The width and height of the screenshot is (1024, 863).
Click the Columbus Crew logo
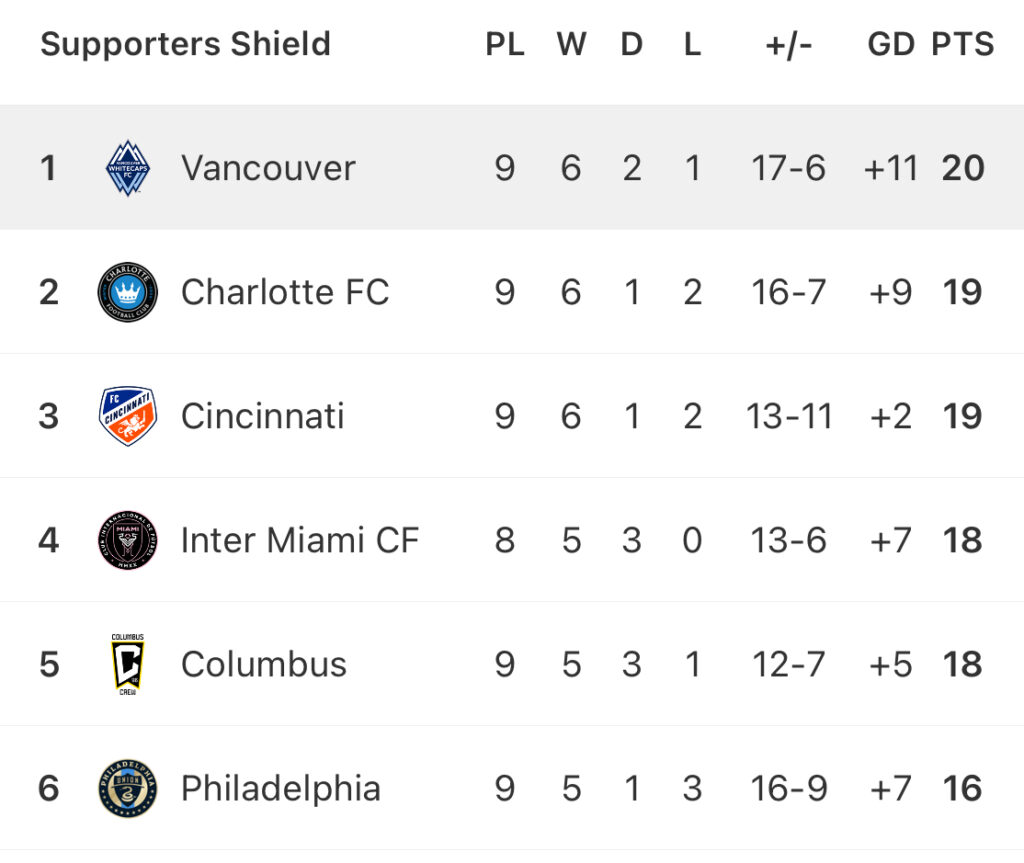127,664
